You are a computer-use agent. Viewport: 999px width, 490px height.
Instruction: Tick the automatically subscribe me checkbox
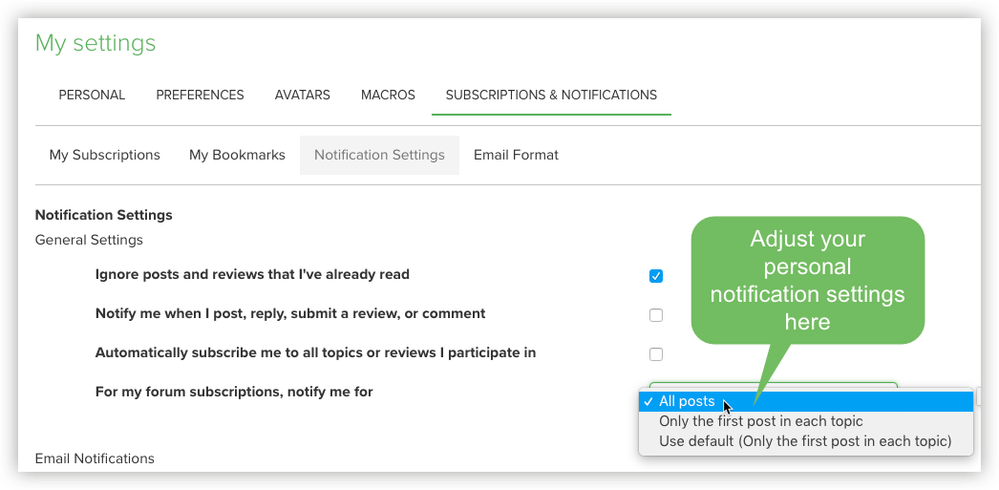click(x=656, y=354)
